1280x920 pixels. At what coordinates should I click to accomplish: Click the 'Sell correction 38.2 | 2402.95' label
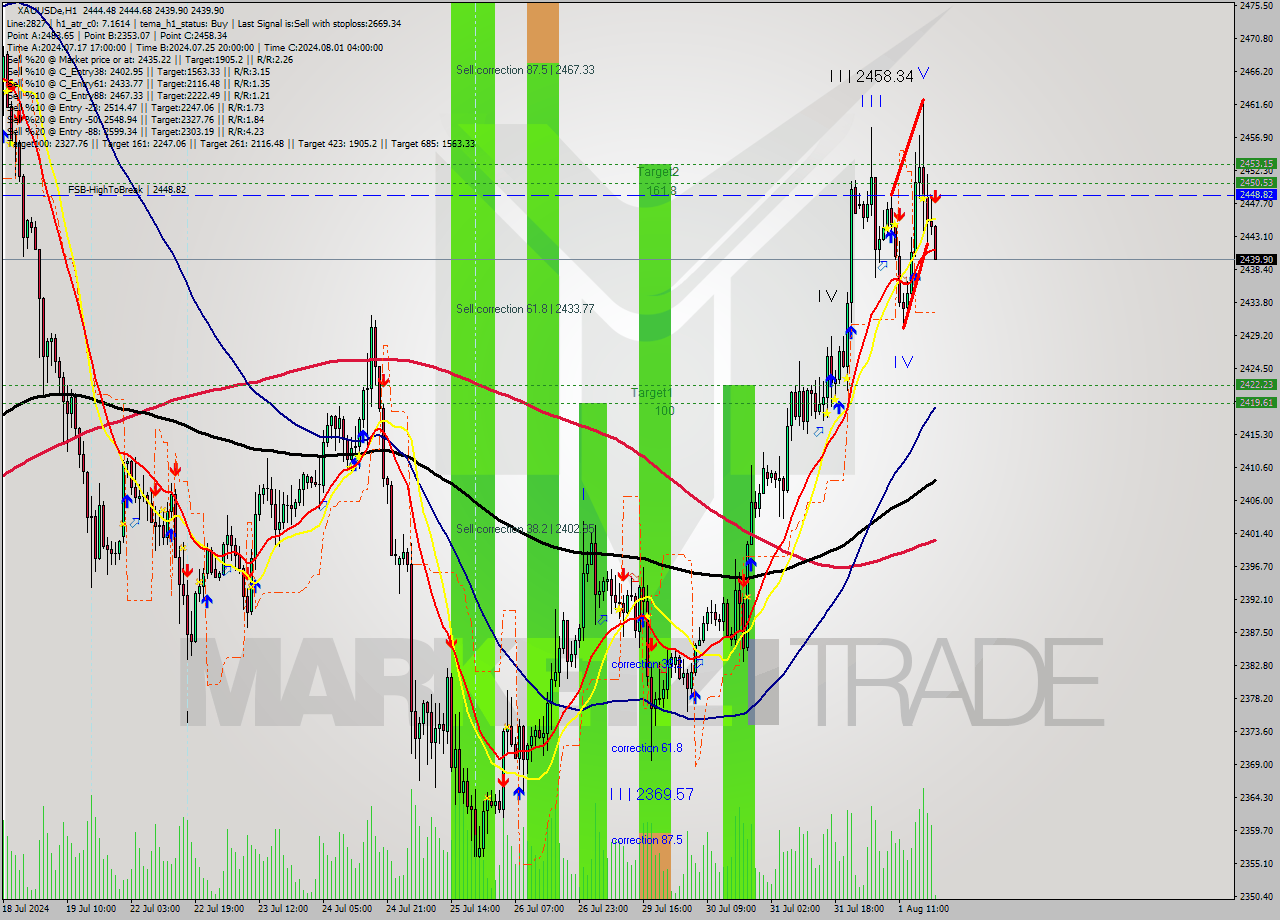pos(525,529)
